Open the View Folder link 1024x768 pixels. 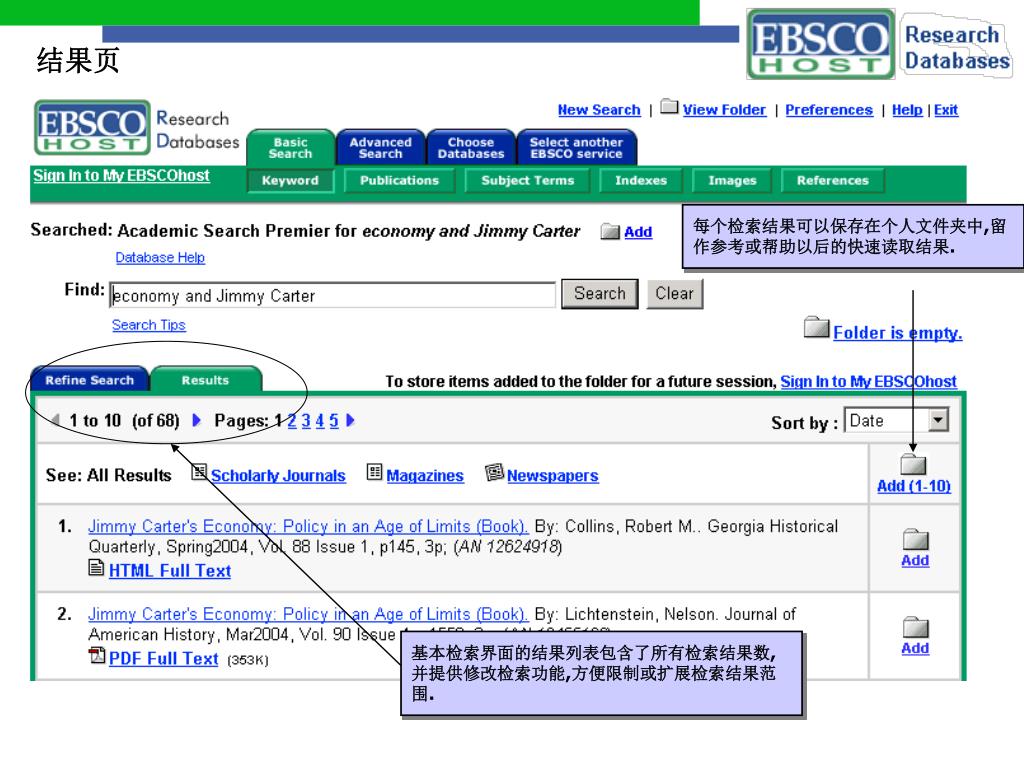(x=724, y=110)
